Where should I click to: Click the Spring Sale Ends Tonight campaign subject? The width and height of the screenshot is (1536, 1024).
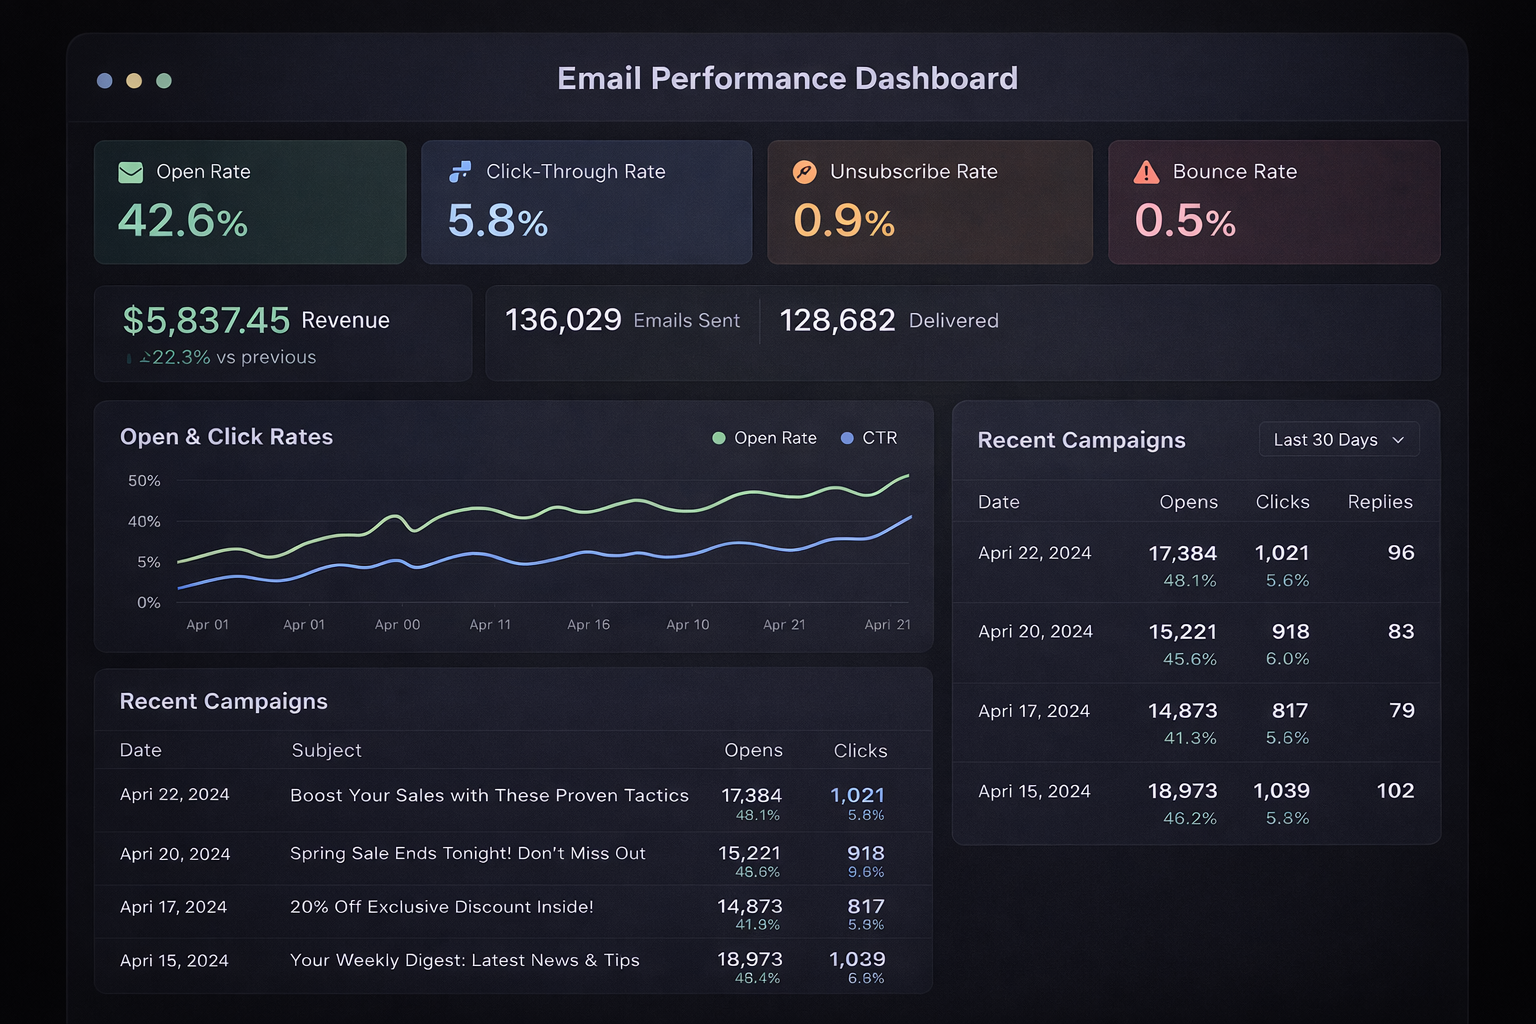(467, 854)
